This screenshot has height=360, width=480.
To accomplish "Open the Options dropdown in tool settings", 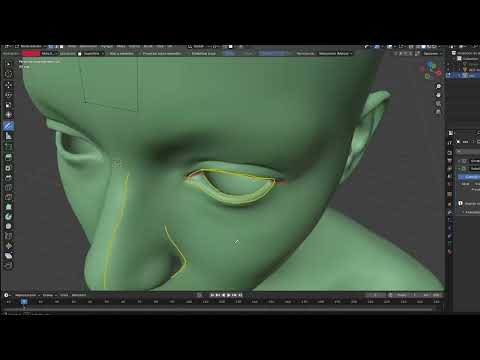I will [x=431, y=53].
